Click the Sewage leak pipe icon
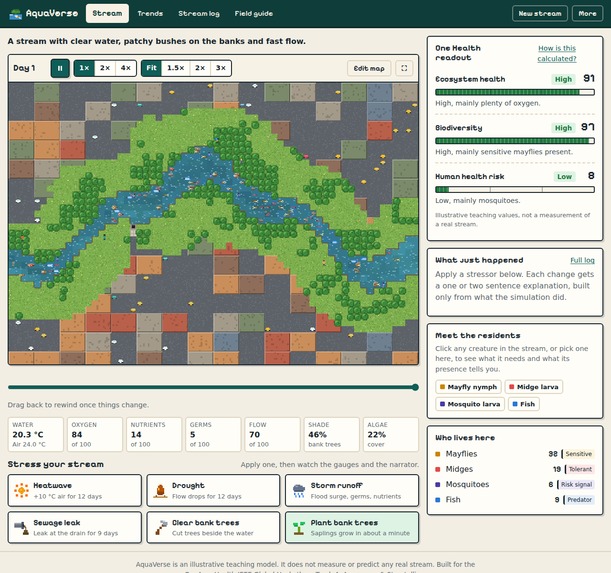The width and height of the screenshot is (611, 573). [21, 528]
